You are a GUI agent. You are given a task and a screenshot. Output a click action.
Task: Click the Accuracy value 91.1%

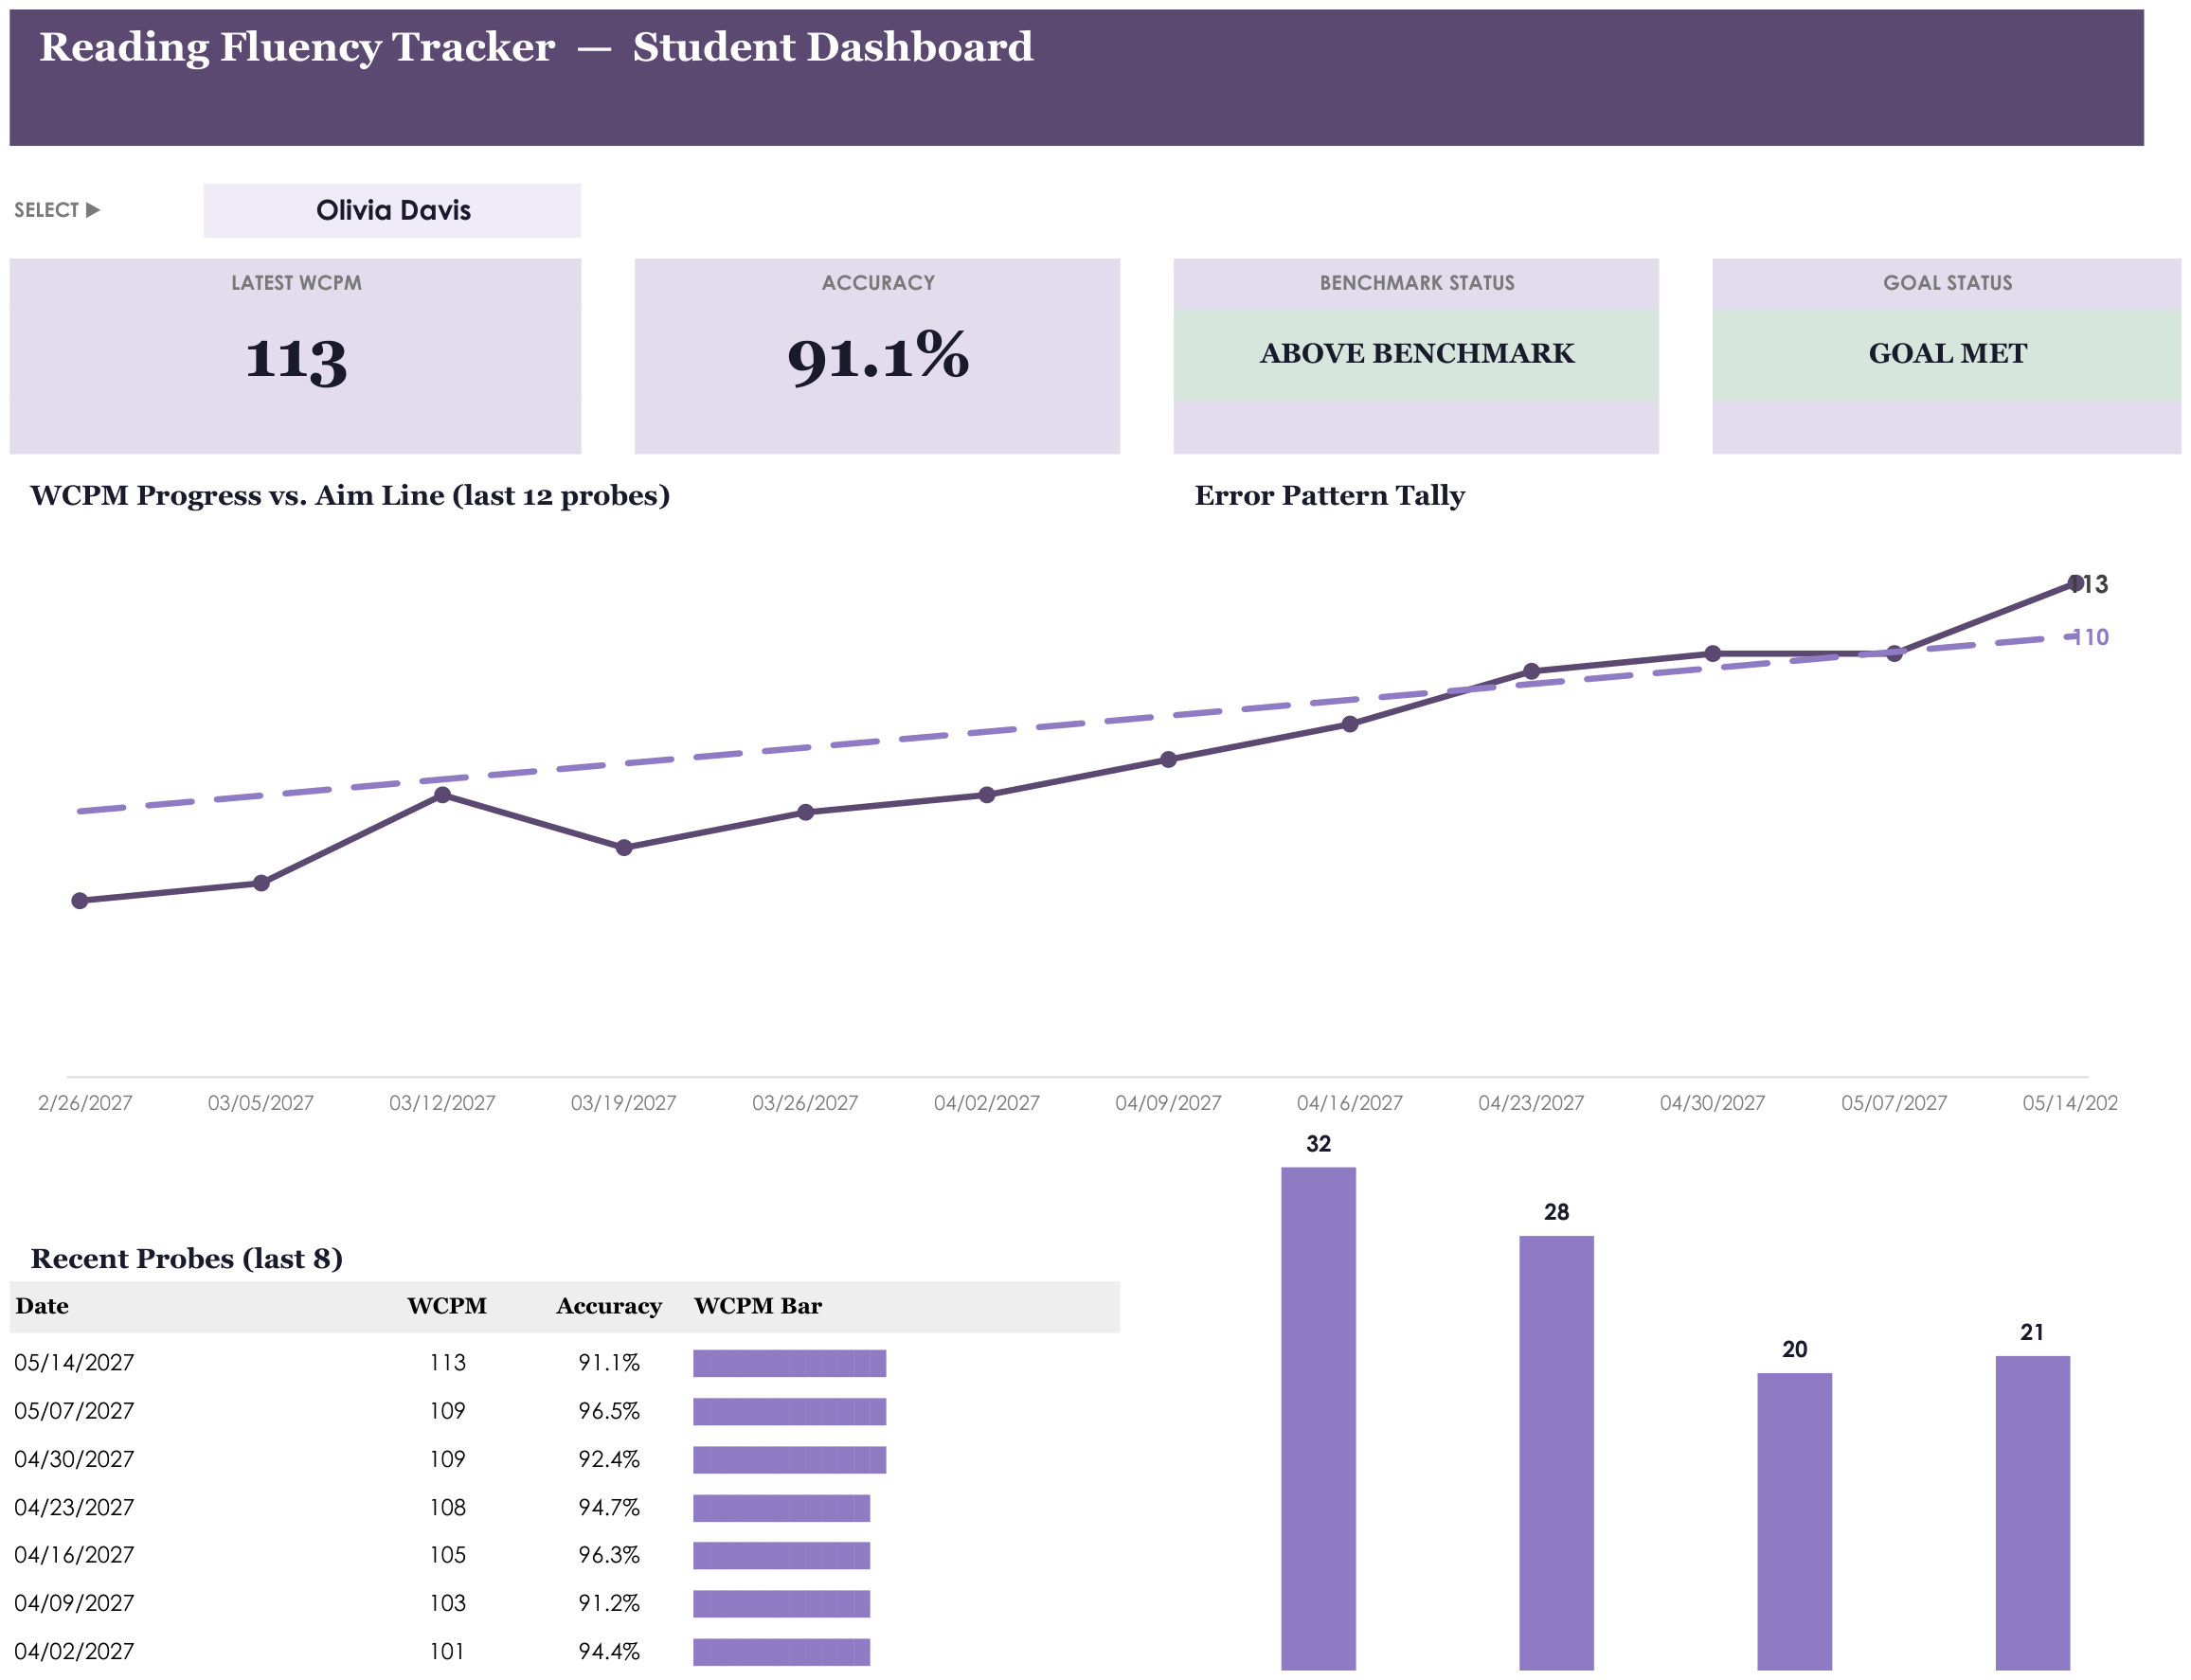tap(878, 357)
